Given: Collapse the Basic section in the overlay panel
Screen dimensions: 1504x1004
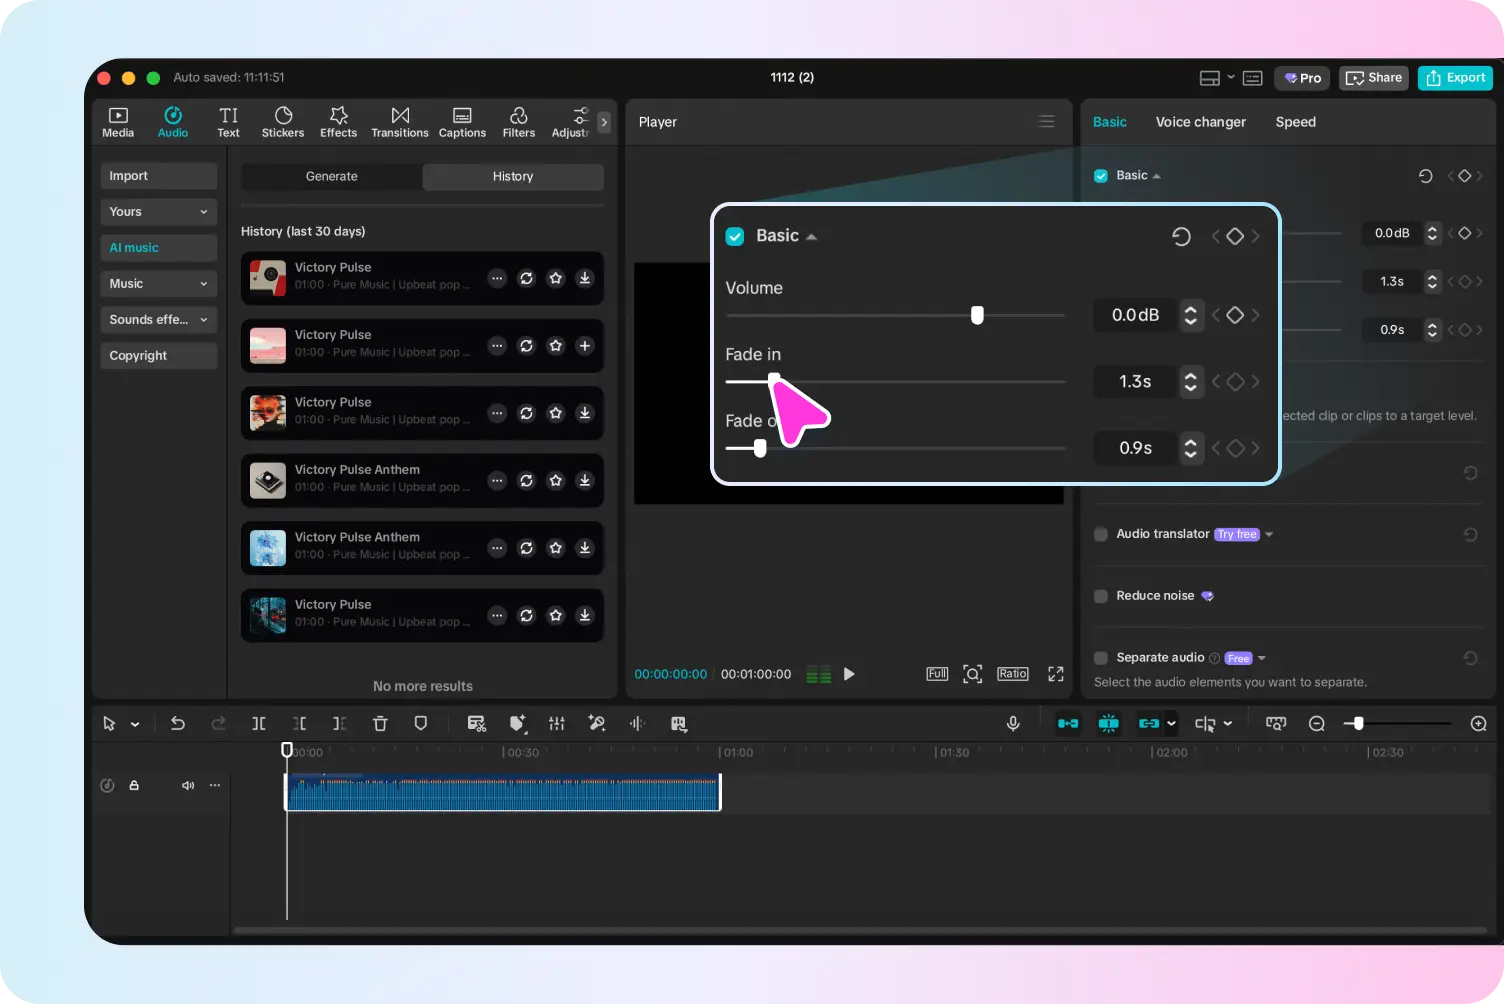Looking at the screenshot, I should pyautogui.click(x=811, y=235).
